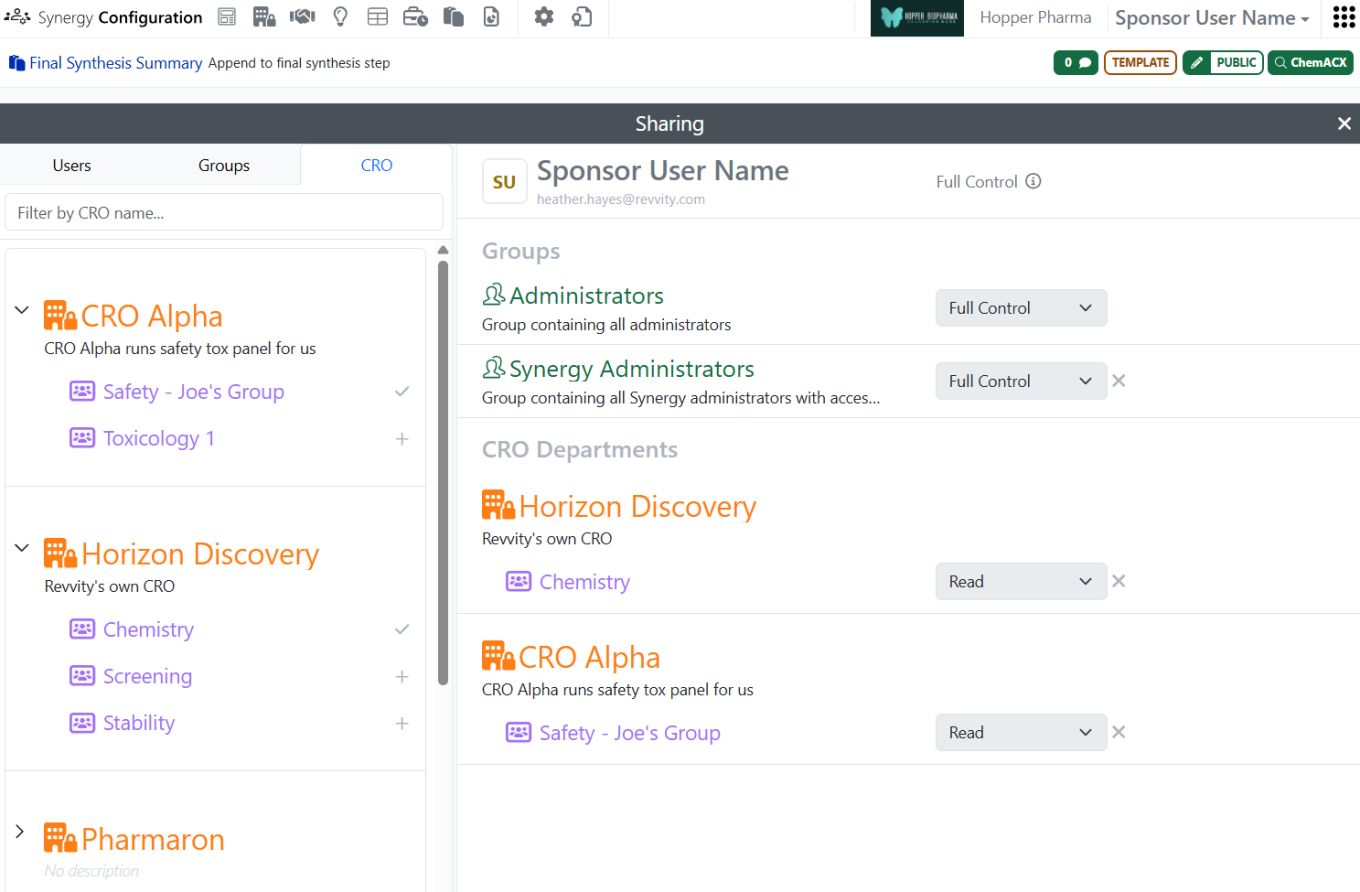This screenshot has width=1360, height=892.
Task: Click the certificate document icon in toolbar
Action: click(582, 17)
